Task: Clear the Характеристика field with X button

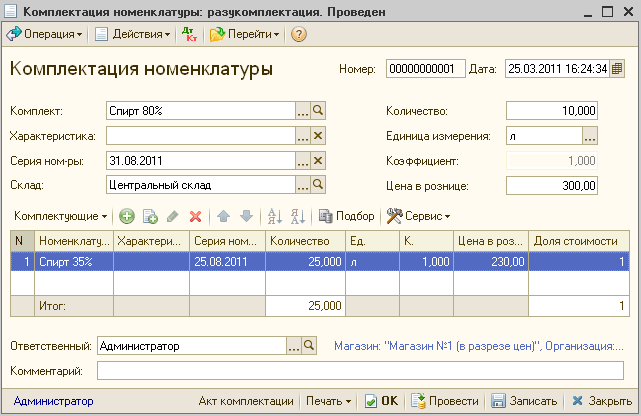Action: 319,135
